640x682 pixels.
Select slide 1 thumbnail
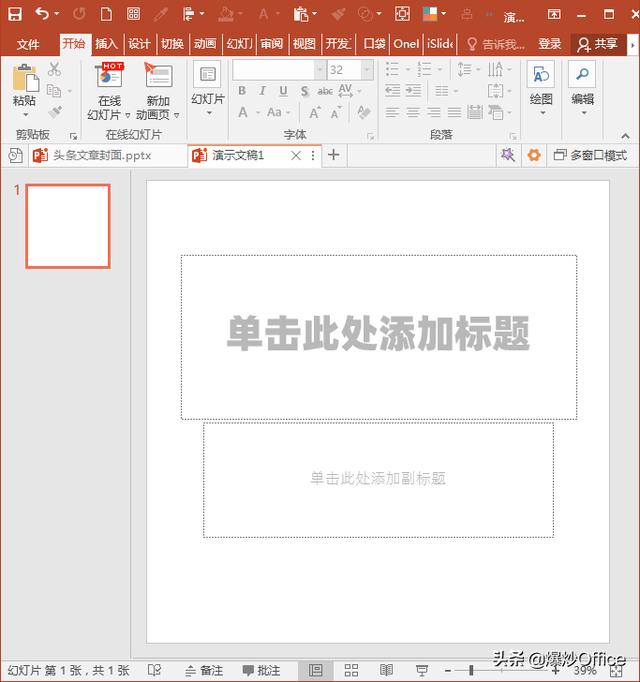coord(68,226)
